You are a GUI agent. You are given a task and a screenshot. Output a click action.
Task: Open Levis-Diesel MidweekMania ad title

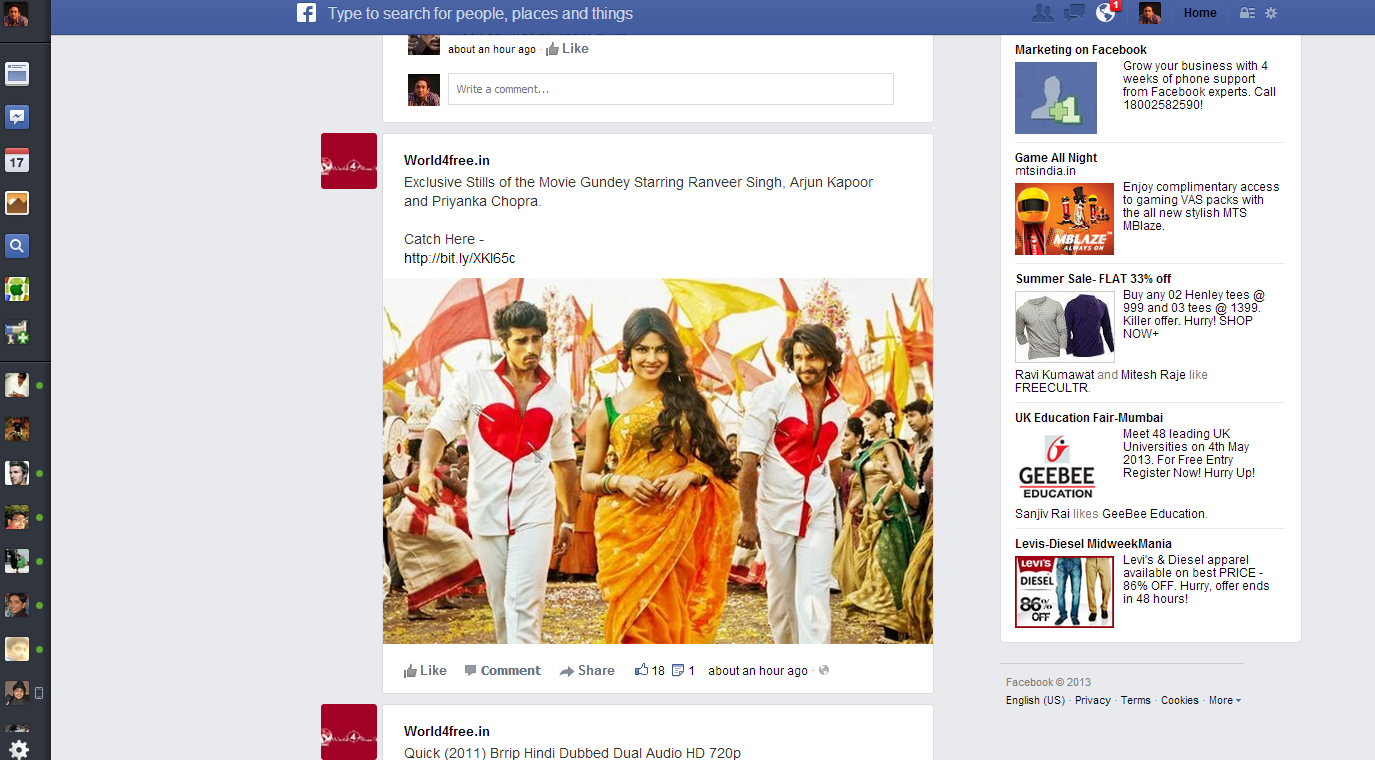tap(1093, 544)
